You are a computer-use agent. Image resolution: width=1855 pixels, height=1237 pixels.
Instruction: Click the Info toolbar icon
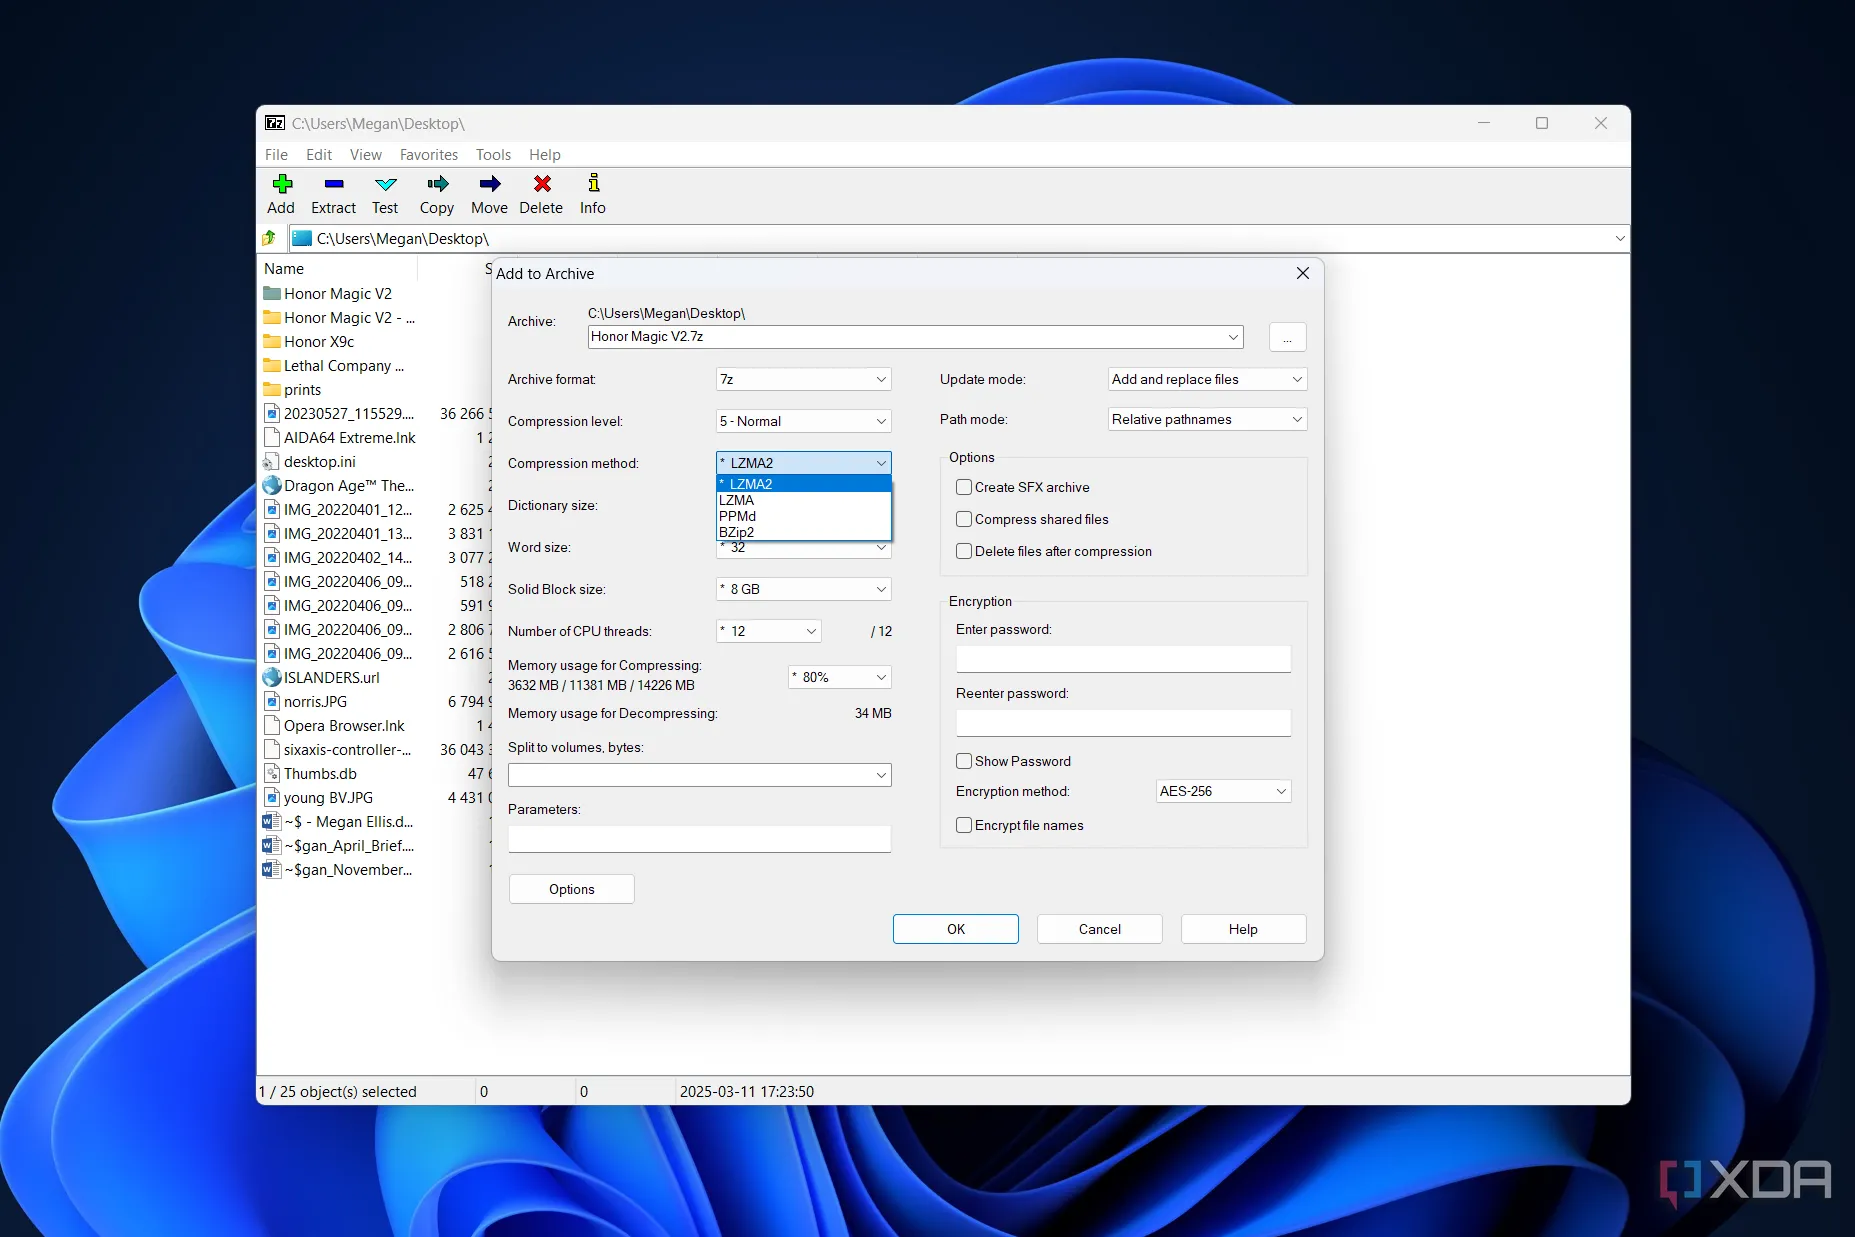[x=594, y=183]
